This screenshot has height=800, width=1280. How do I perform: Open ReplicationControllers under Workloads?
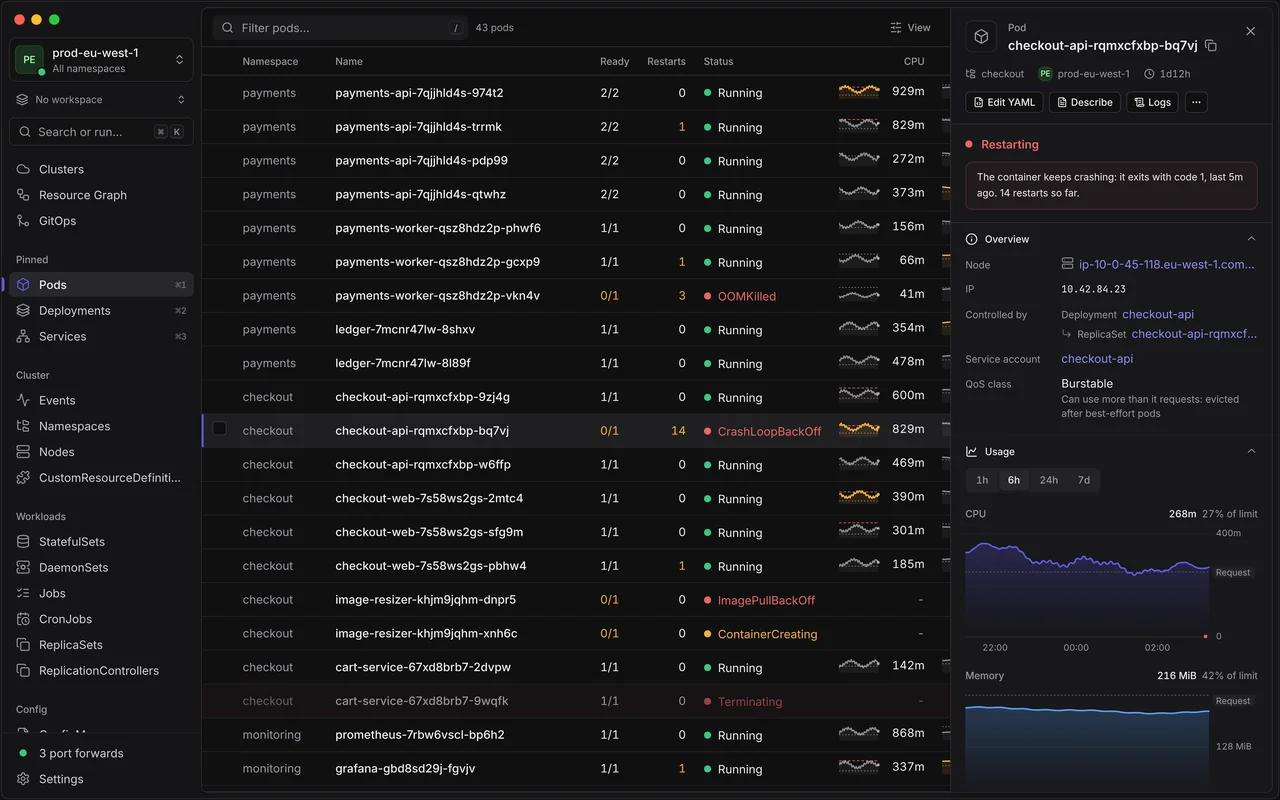(101, 671)
